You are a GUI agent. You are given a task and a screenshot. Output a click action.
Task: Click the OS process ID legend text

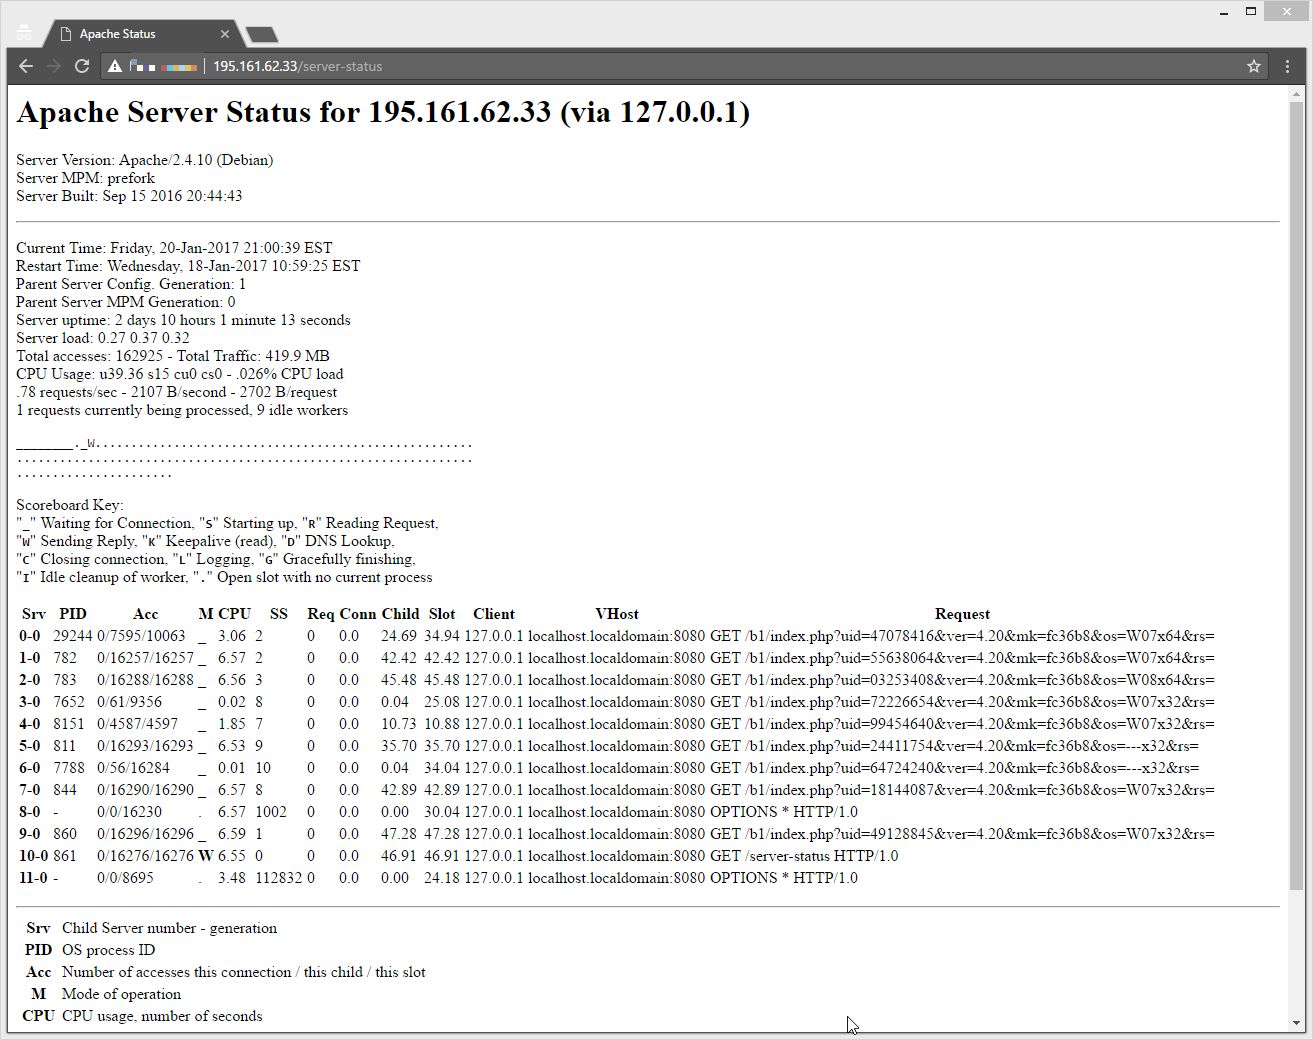point(108,950)
